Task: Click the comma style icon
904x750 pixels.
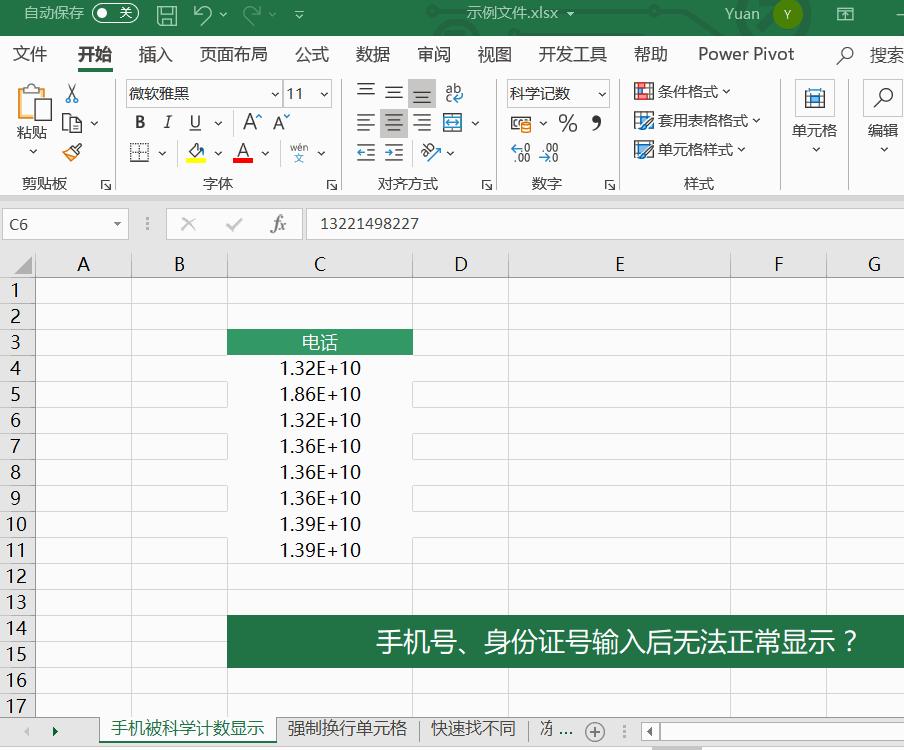Action: [595, 122]
